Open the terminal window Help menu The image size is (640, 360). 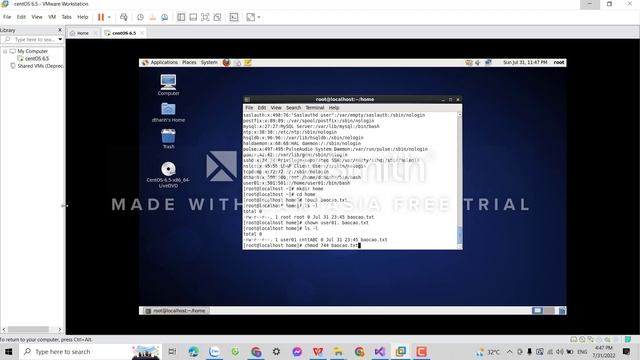tap(334, 108)
